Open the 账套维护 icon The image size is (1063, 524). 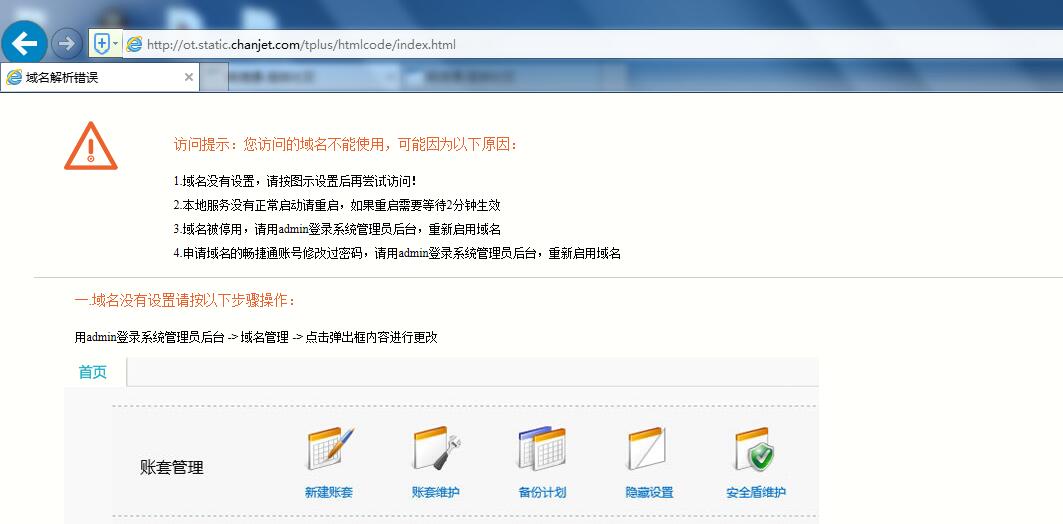point(437,448)
